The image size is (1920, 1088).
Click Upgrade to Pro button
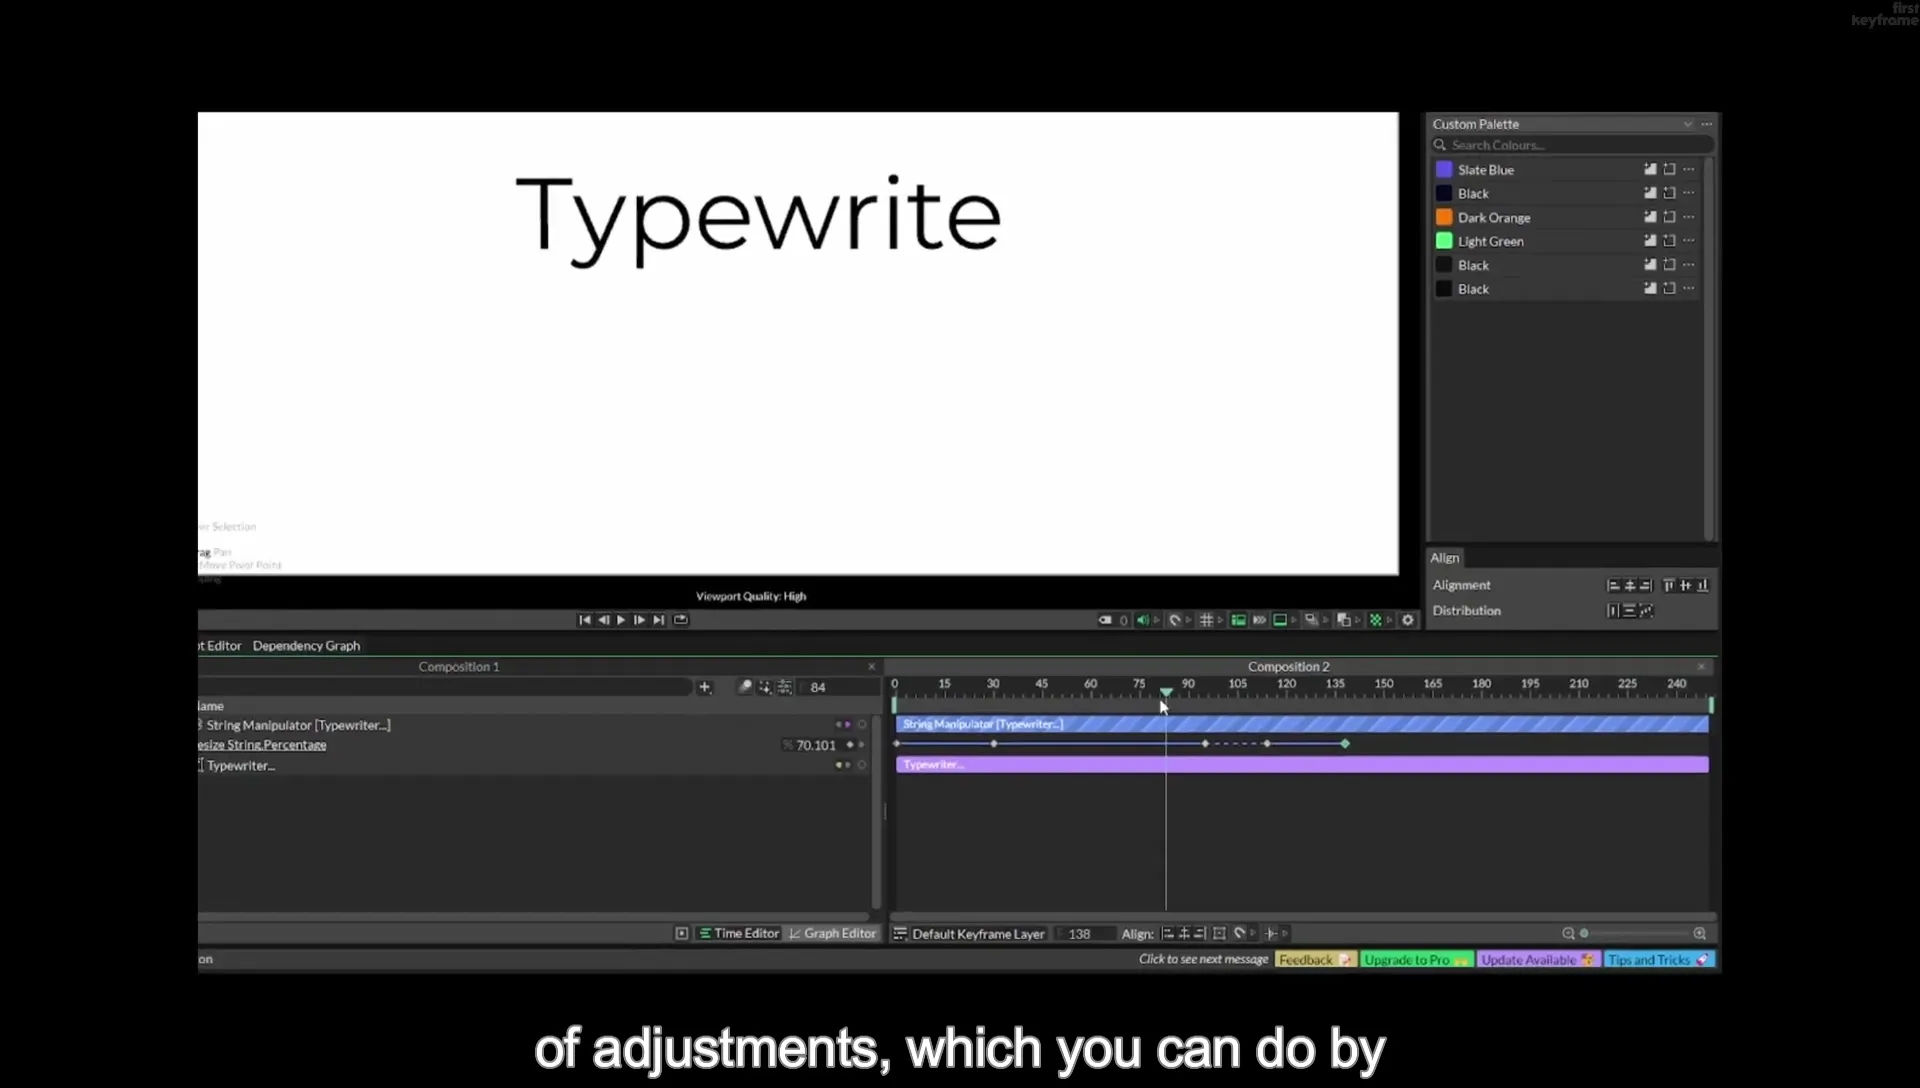click(1416, 960)
